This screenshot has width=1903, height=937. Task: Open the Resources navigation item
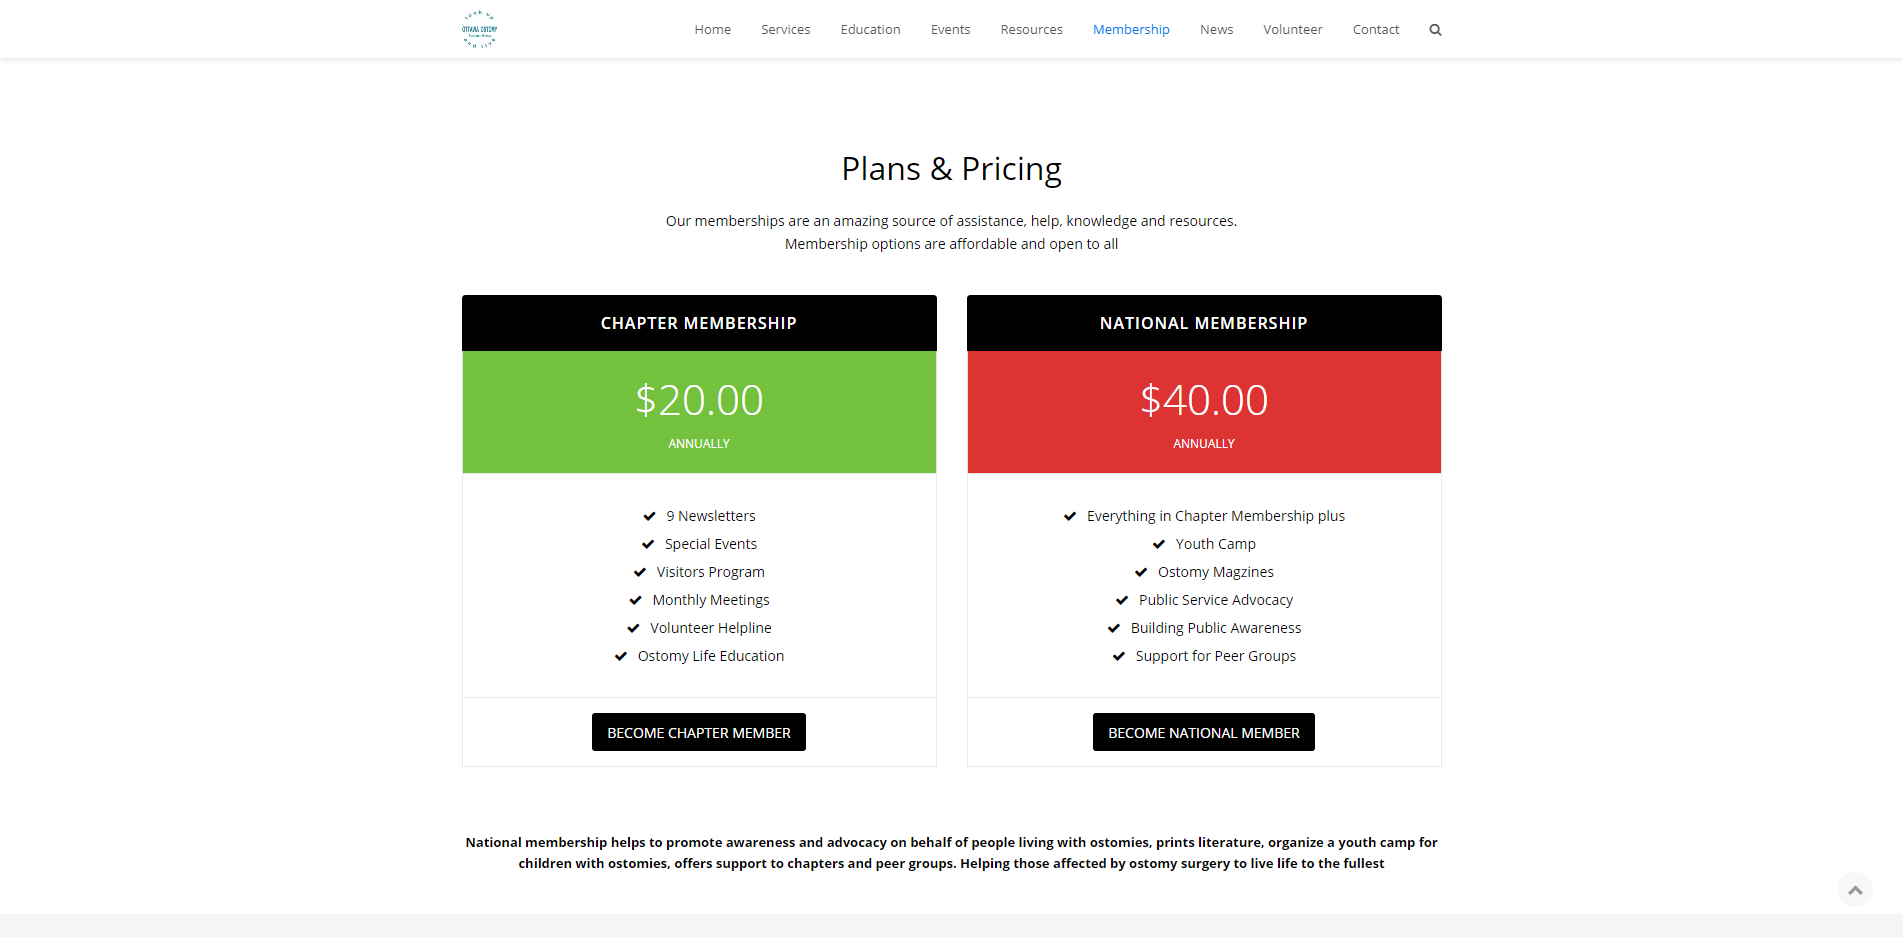tap(1031, 30)
